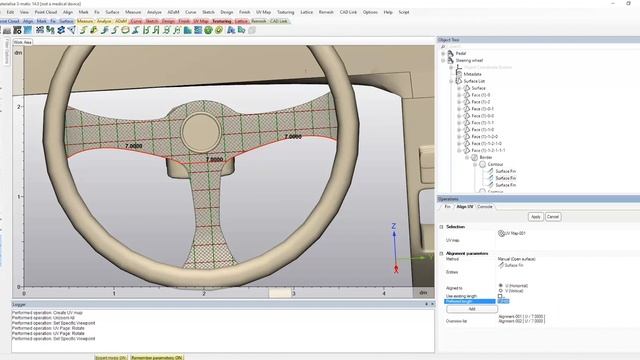Open the Help menu

click(x=388, y=12)
